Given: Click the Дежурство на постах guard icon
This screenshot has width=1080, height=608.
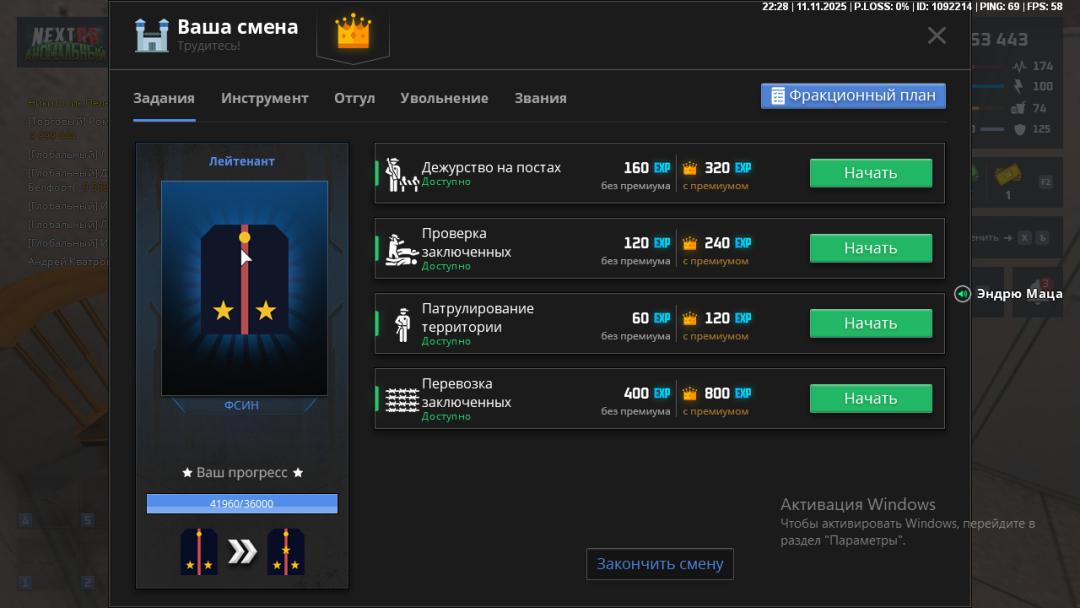Looking at the screenshot, I should coord(402,174).
